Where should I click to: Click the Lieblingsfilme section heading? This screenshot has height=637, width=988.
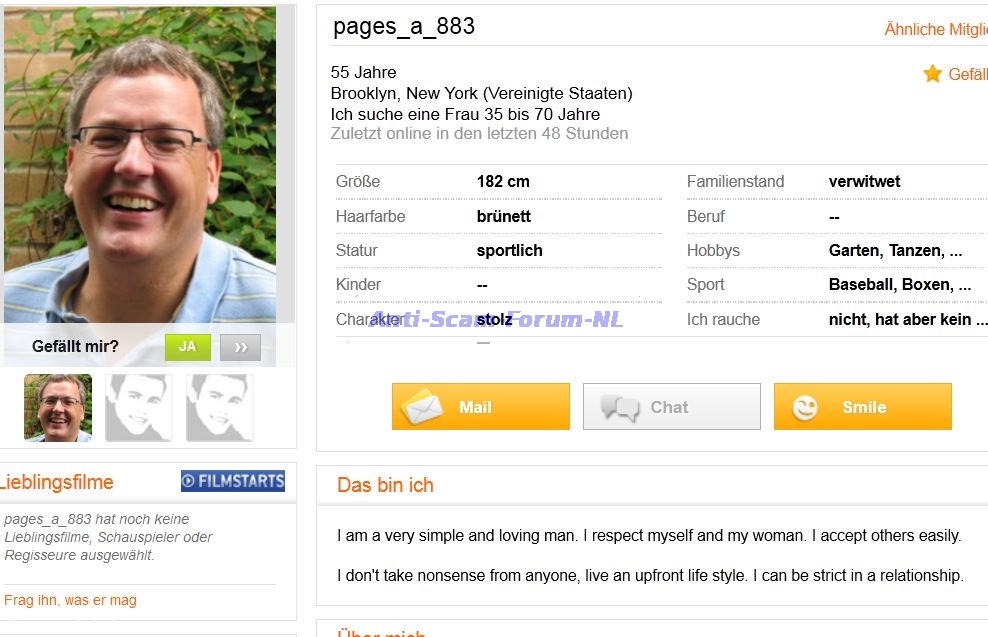[x=56, y=482]
